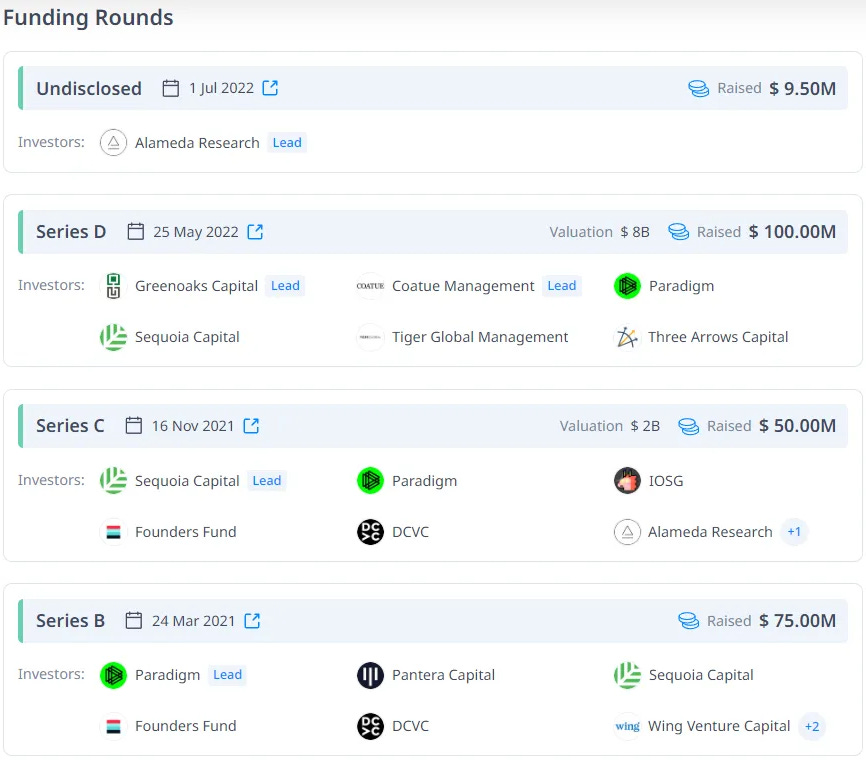Click the Series C round title

(x=70, y=426)
